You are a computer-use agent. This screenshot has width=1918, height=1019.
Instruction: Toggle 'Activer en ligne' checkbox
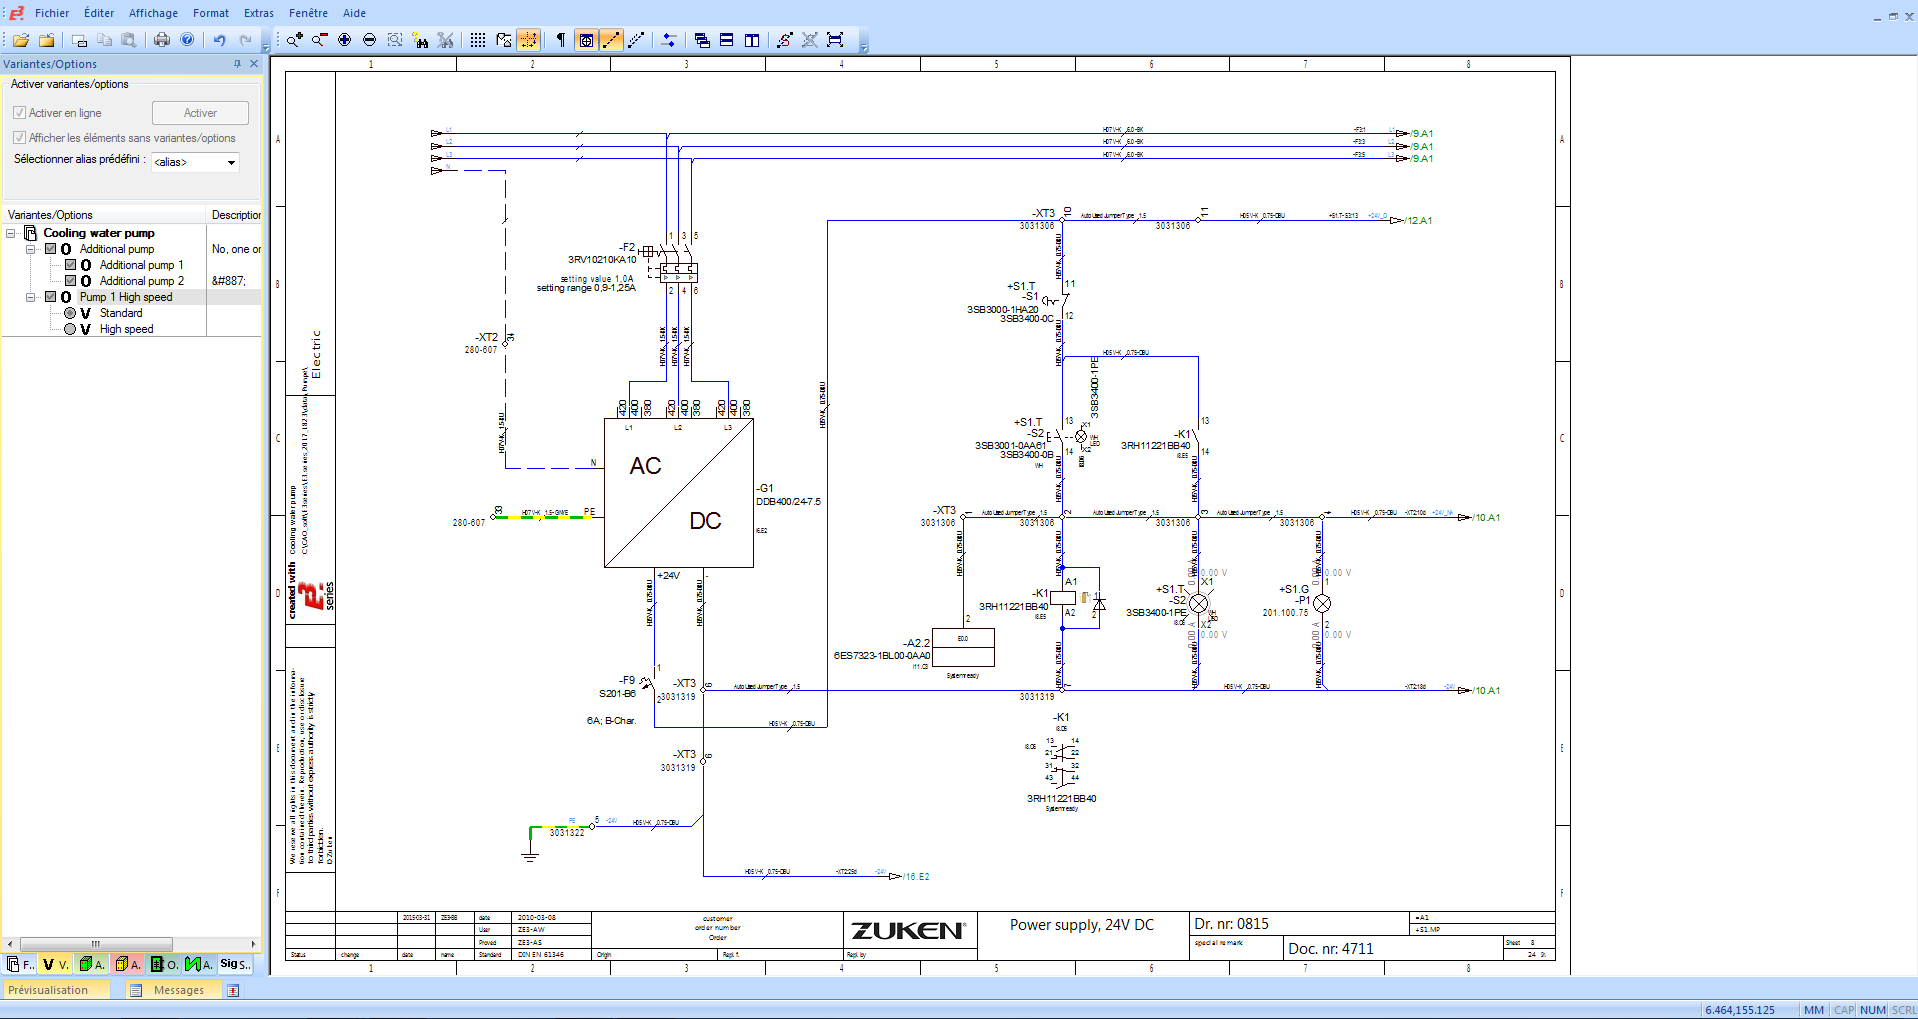[19, 113]
